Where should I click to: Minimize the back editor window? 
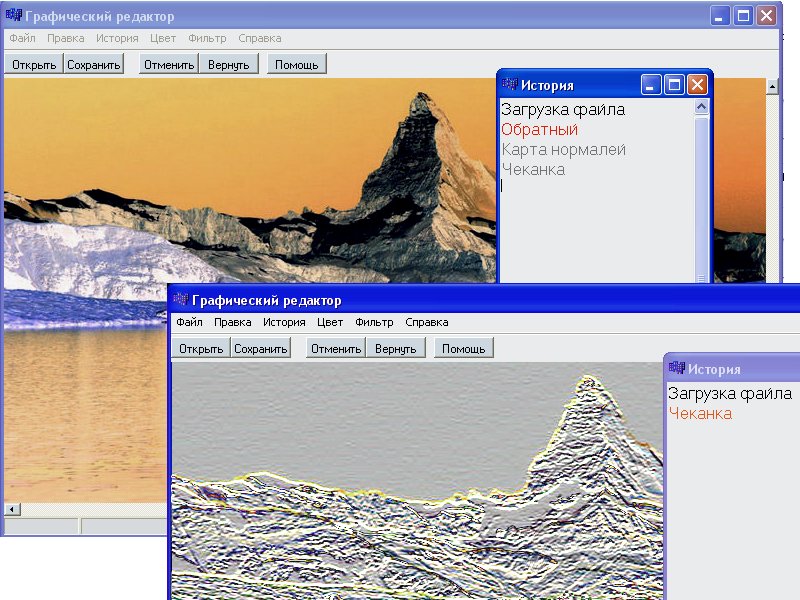[x=719, y=16]
